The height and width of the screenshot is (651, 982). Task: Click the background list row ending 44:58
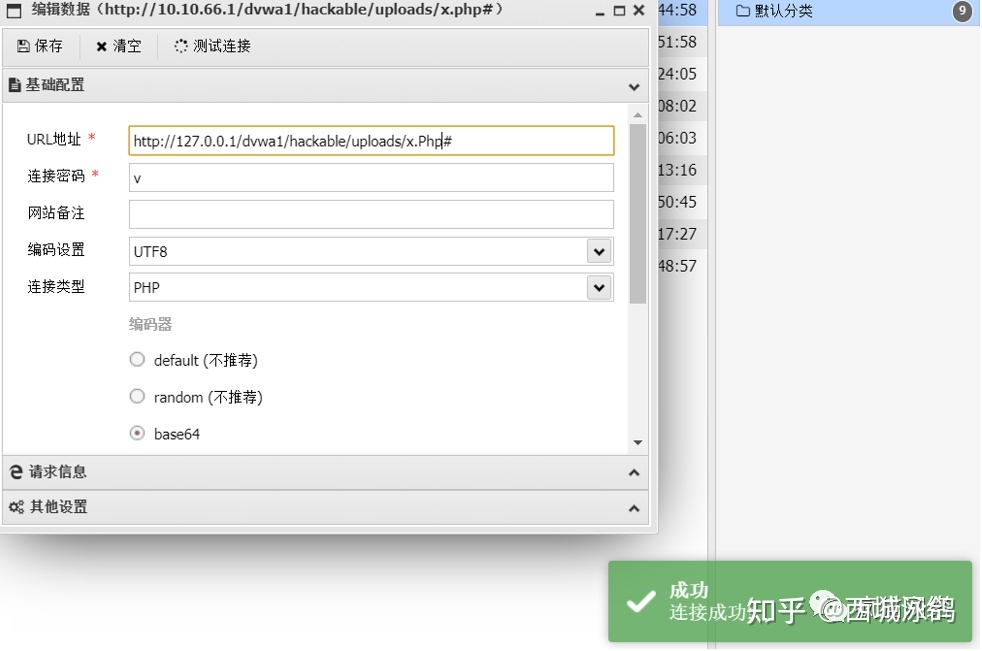(682, 11)
